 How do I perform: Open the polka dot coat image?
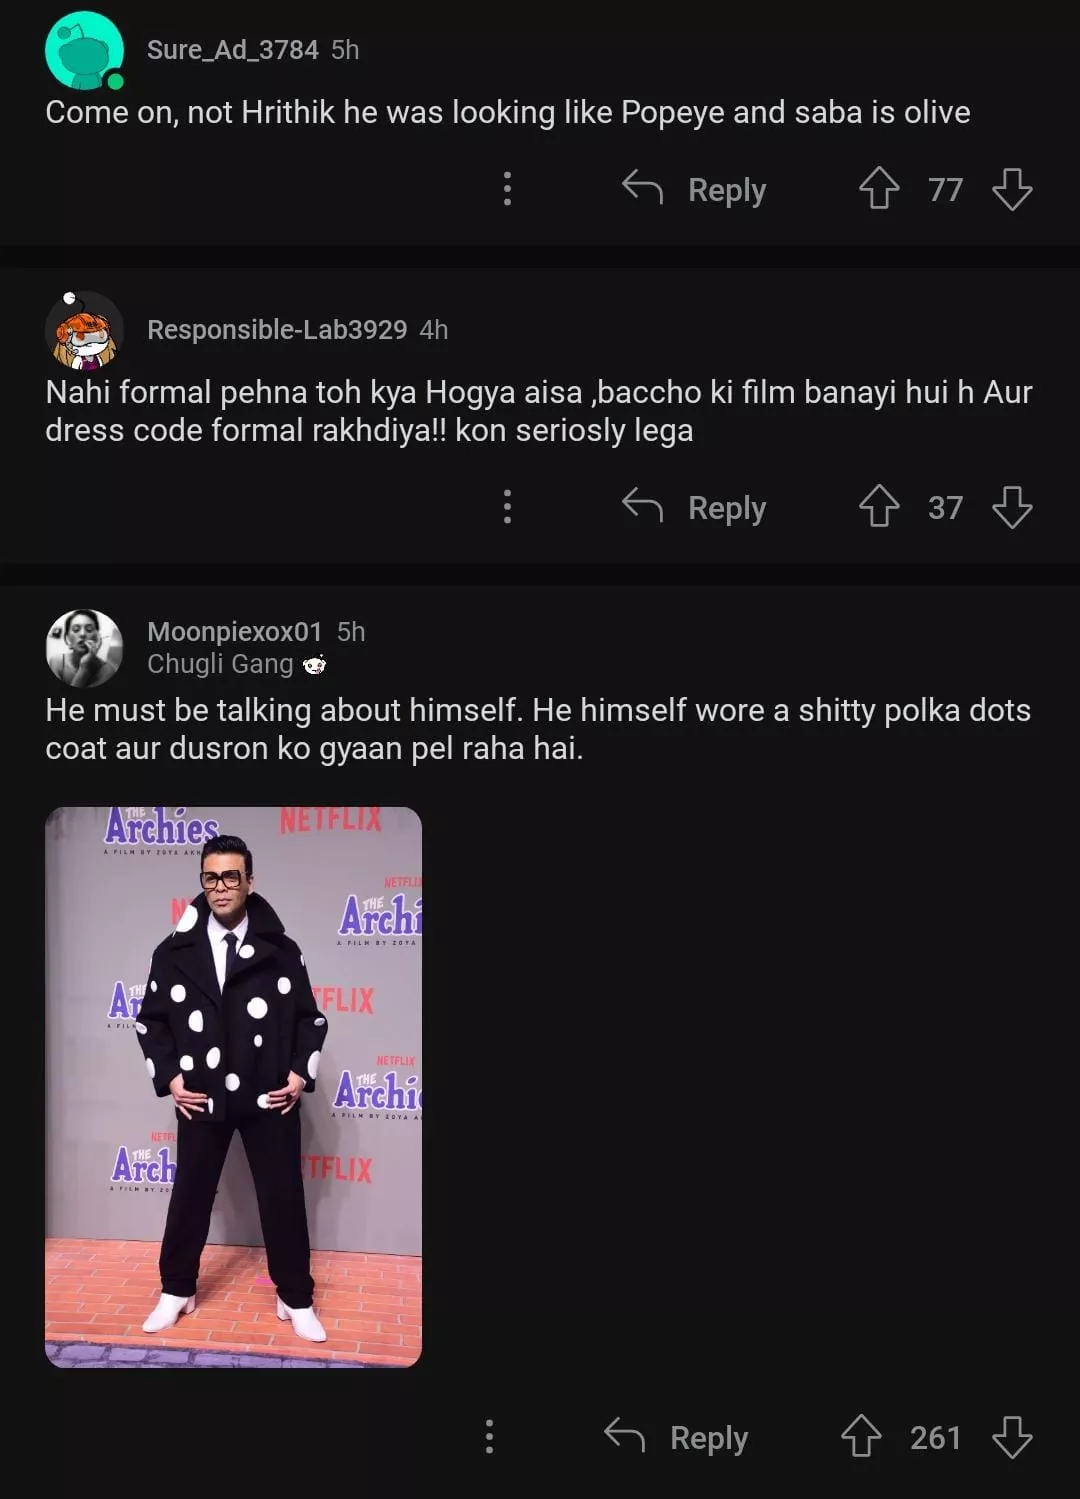[233, 1086]
